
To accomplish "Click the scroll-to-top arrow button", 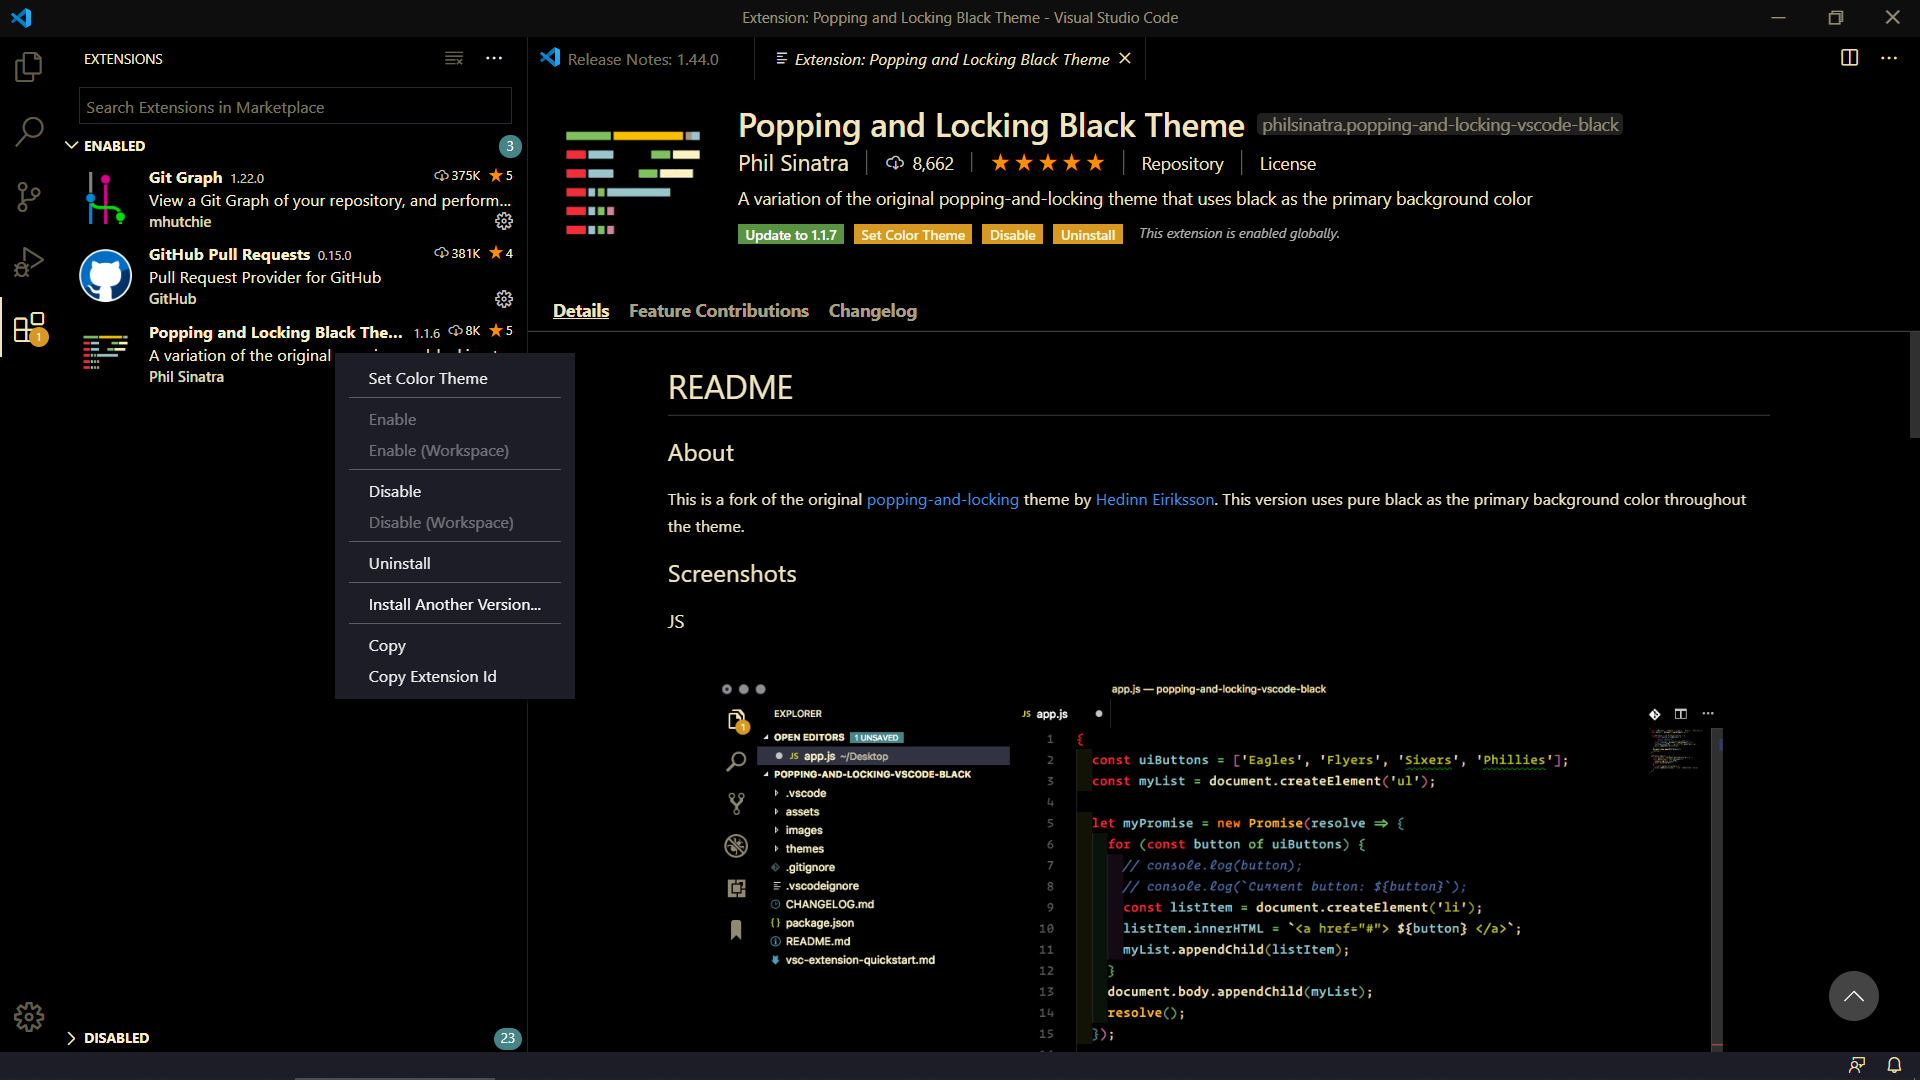I will tap(1853, 996).
